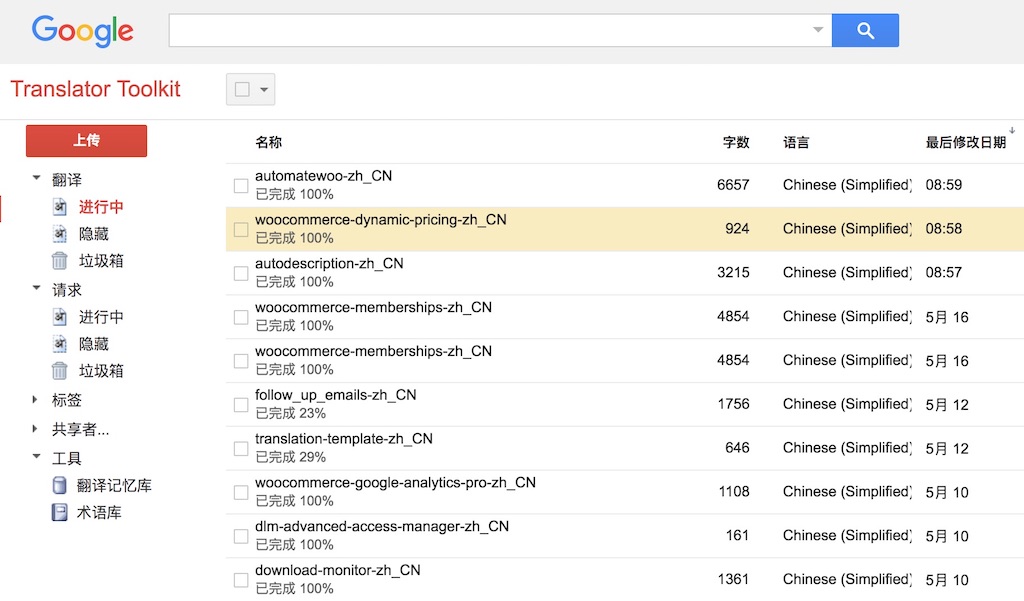This screenshot has height=601, width=1024.
Task: Select the autodescription-zh_CN row checkbox
Action: coord(241,273)
